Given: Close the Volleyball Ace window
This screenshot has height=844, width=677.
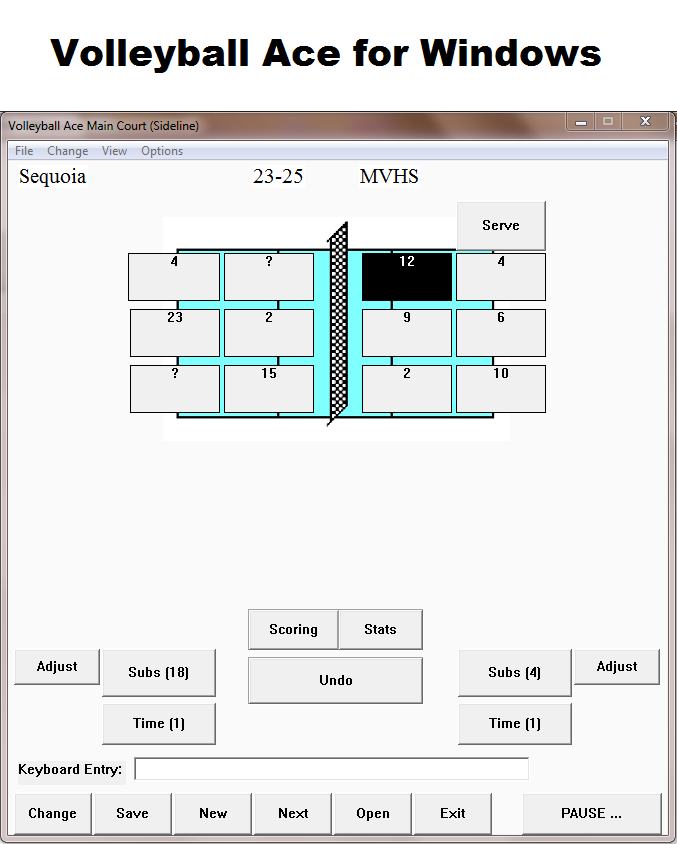Looking at the screenshot, I should point(645,122).
